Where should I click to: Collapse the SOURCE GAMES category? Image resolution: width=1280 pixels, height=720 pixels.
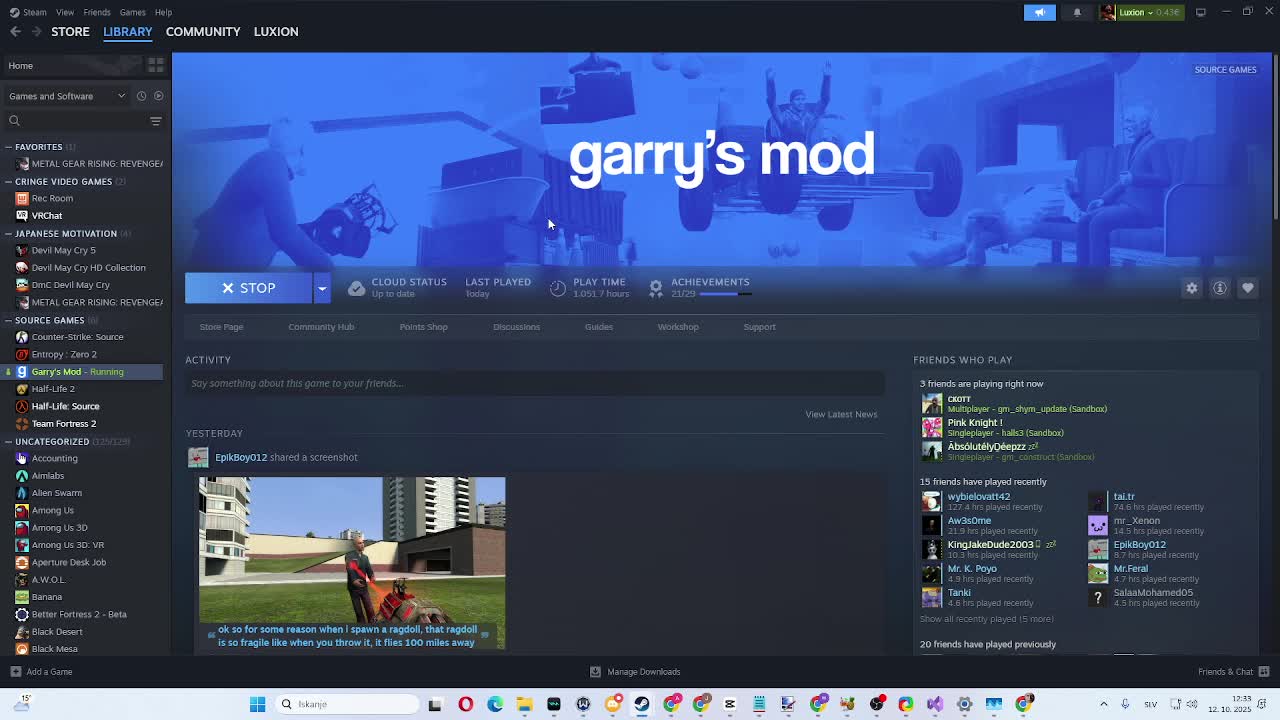8,320
